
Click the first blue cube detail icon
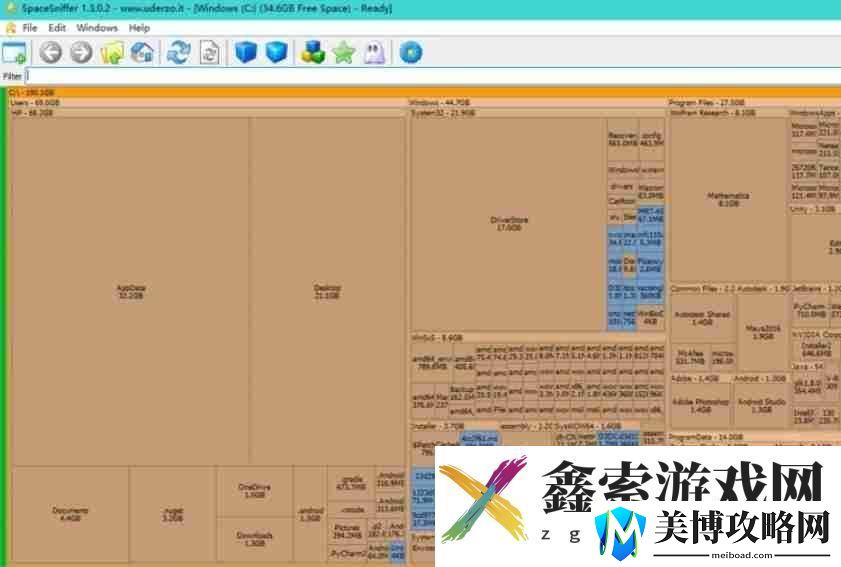point(246,53)
